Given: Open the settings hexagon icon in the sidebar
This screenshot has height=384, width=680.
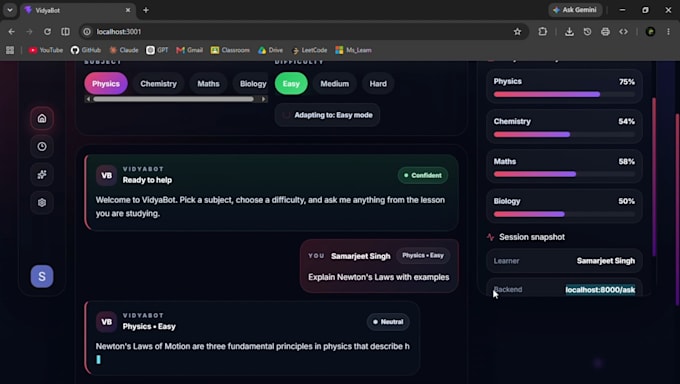Looking at the screenshot, I should pyautogui.click(x=42, y=202).
